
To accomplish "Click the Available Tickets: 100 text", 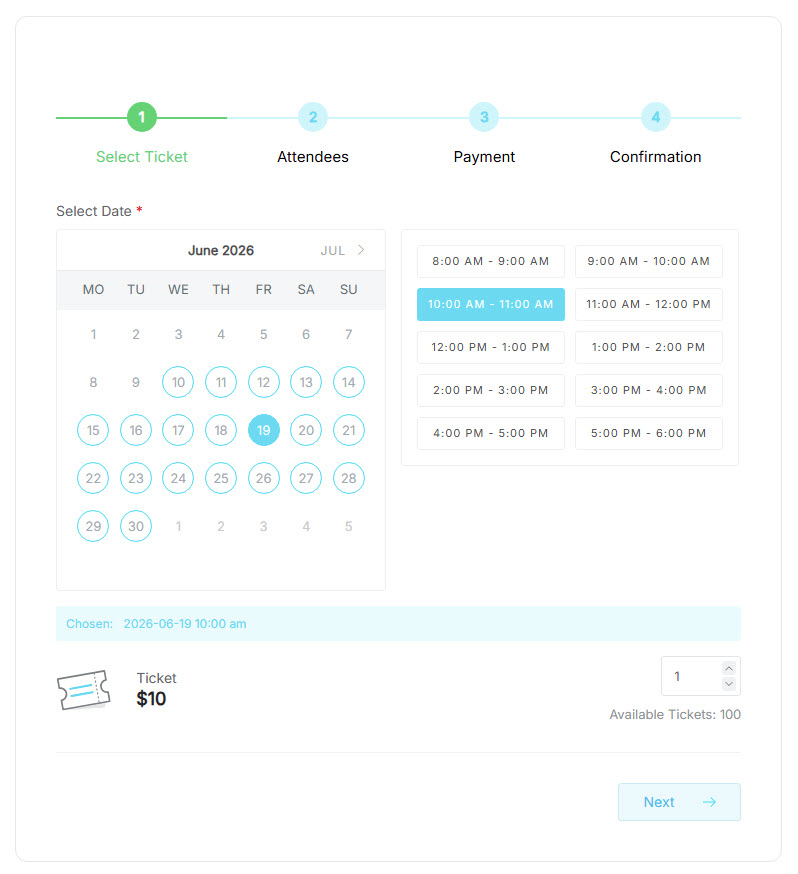I will pyautogui.click(x=675, y=715).
